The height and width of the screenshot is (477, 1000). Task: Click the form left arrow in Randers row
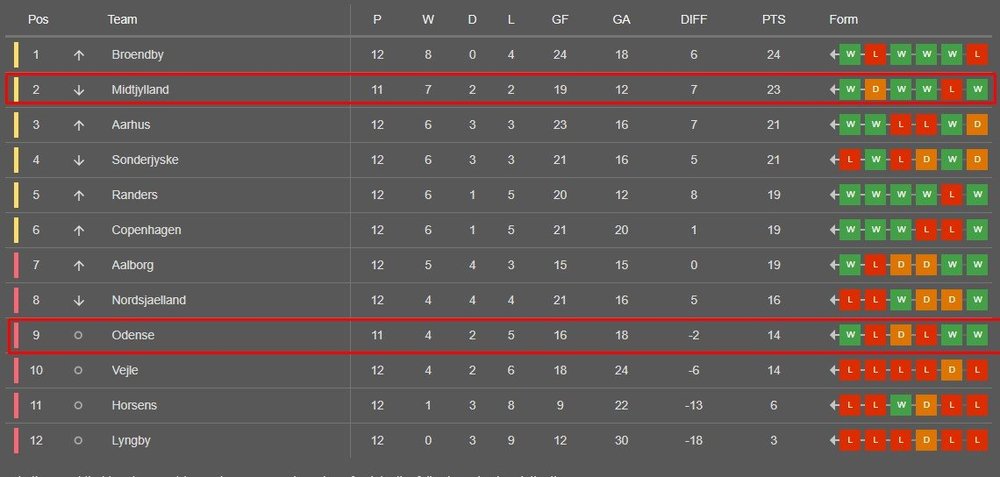(x=833, y=195)
